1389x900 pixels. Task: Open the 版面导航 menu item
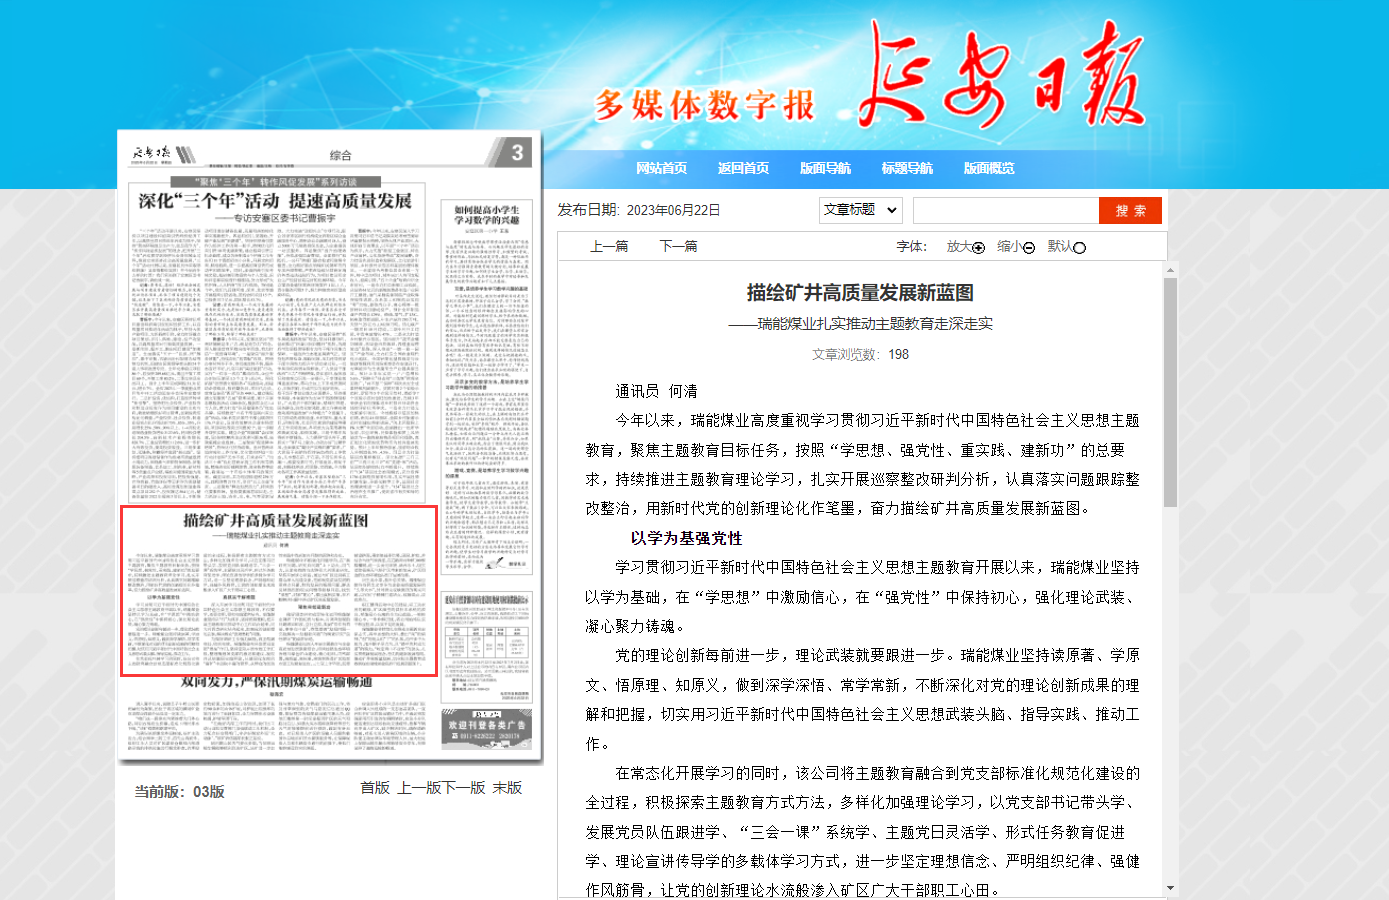825,168
